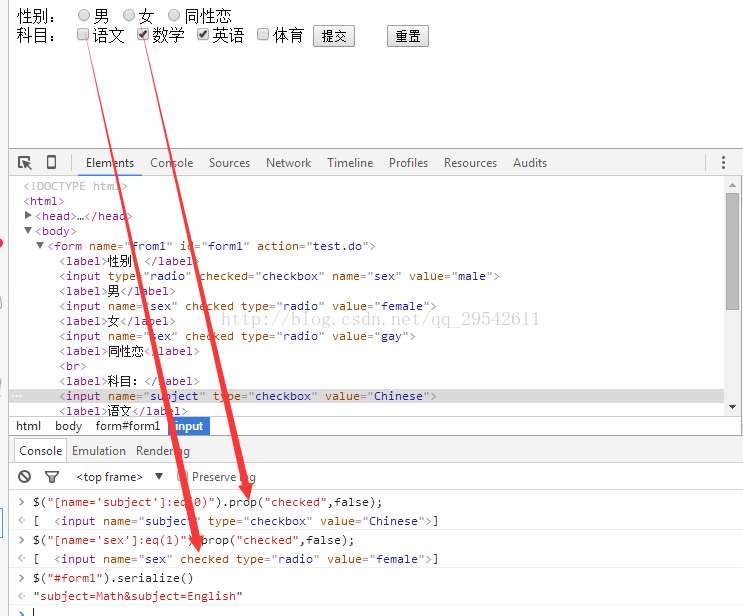The width and height of the screenshot is (743, 616).
Task: Click the Elements panel scrollbar thumb
Action: 733,251
